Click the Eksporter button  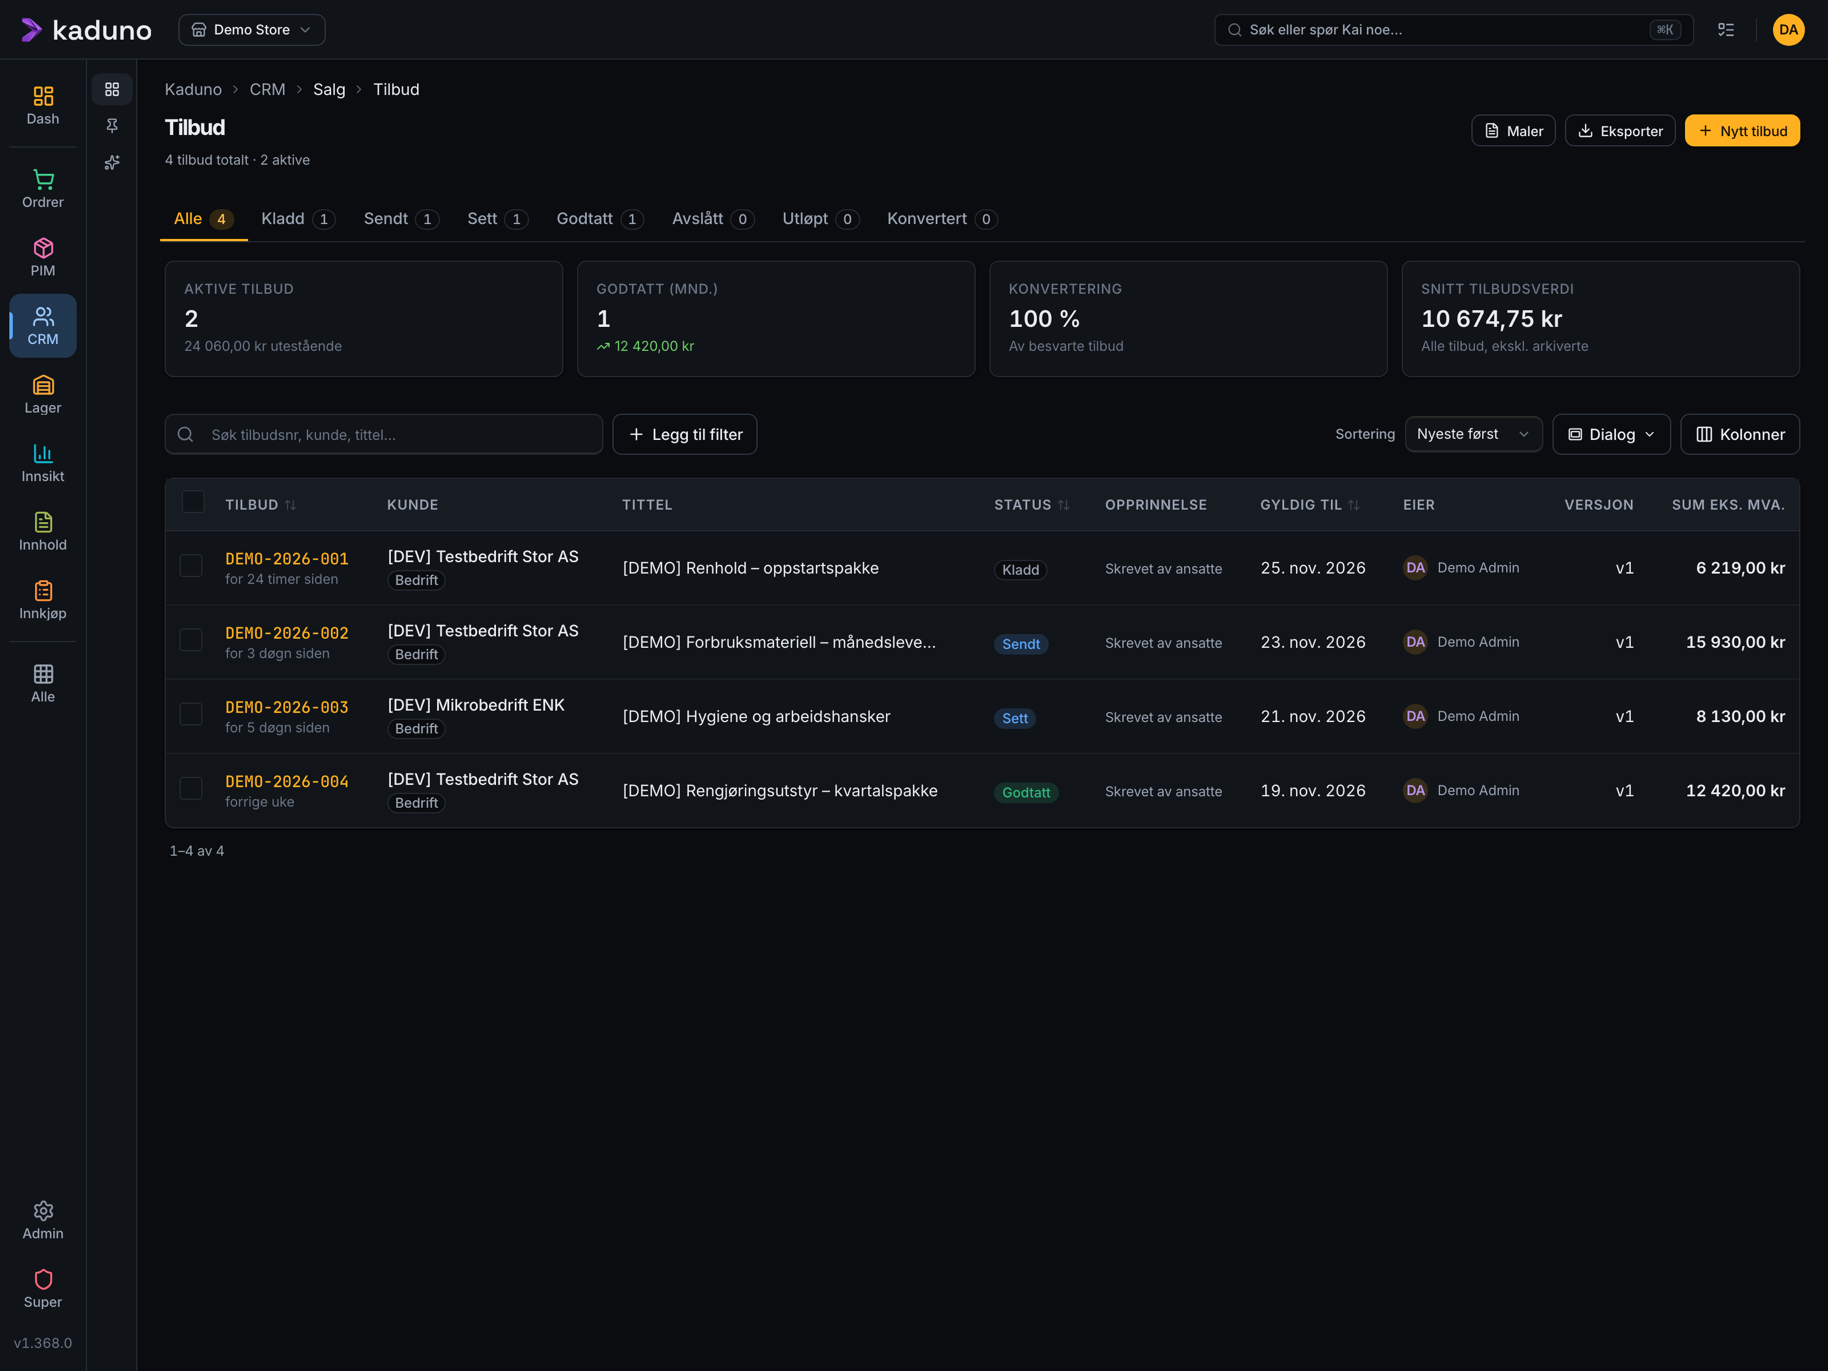point(1620,131)
